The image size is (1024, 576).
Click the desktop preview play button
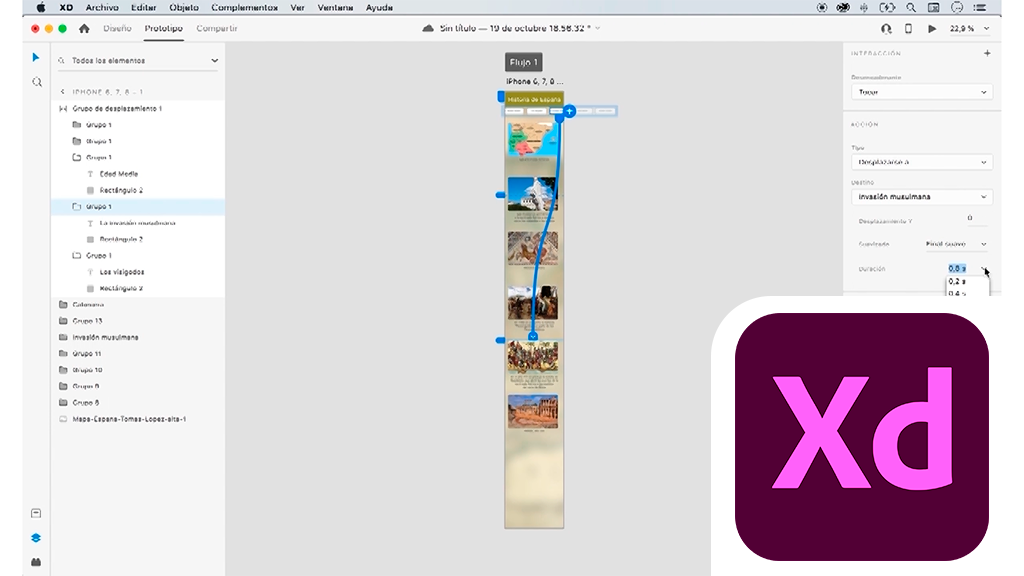click(x=932, y=29)
